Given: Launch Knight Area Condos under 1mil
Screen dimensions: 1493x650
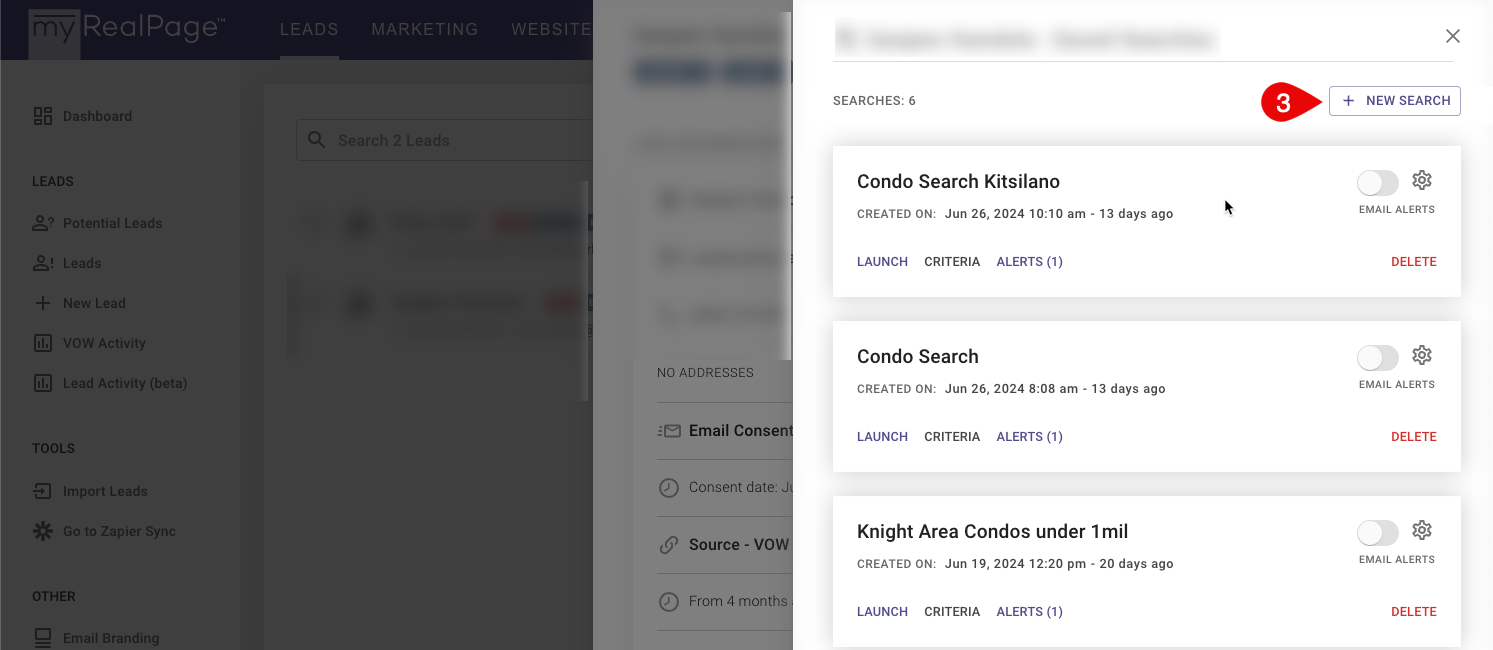Looking at the screenshot, I should [x=882, y=612].
